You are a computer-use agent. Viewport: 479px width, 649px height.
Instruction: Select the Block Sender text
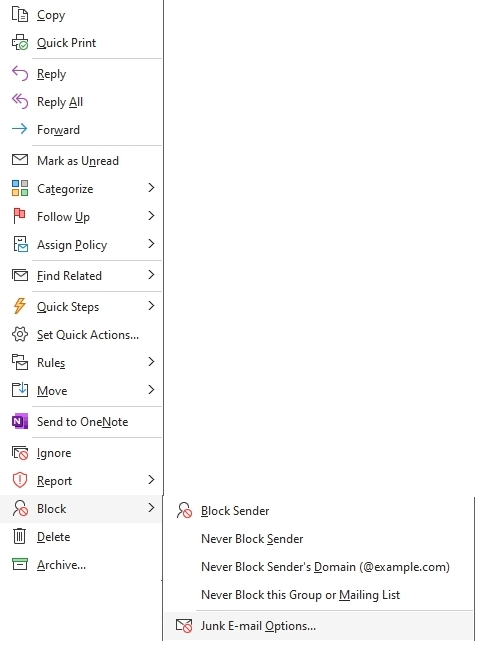pos(235,511)
